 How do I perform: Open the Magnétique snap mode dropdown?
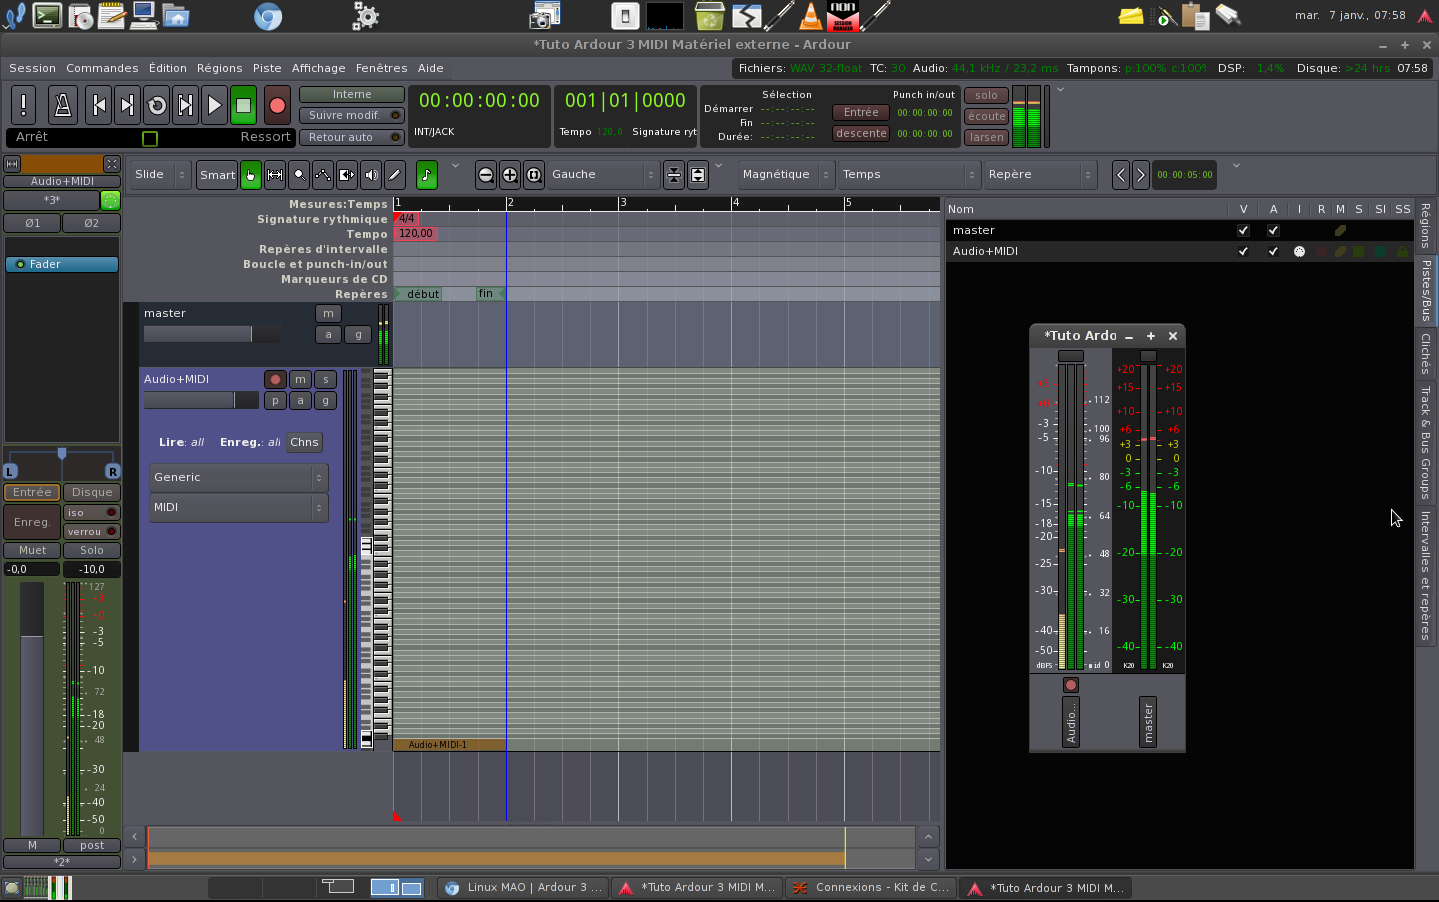click(x=785, y=175)
